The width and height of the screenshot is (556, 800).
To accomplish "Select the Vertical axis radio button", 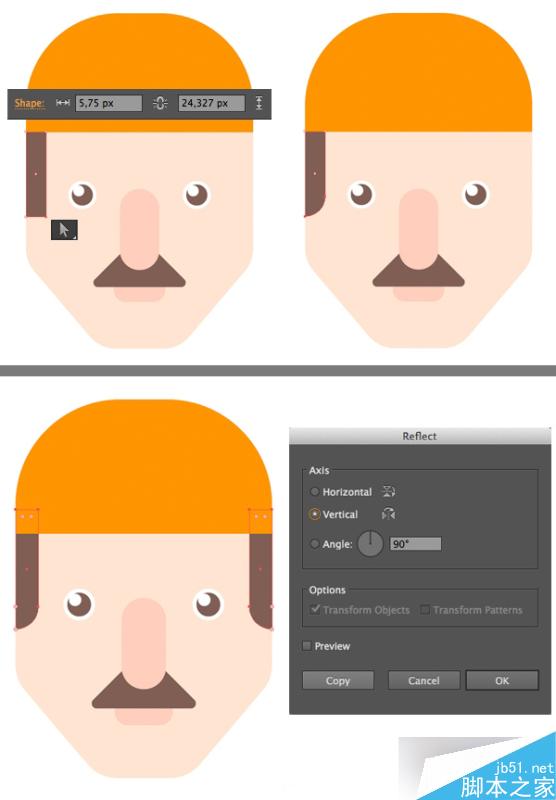I will (315, 514).
